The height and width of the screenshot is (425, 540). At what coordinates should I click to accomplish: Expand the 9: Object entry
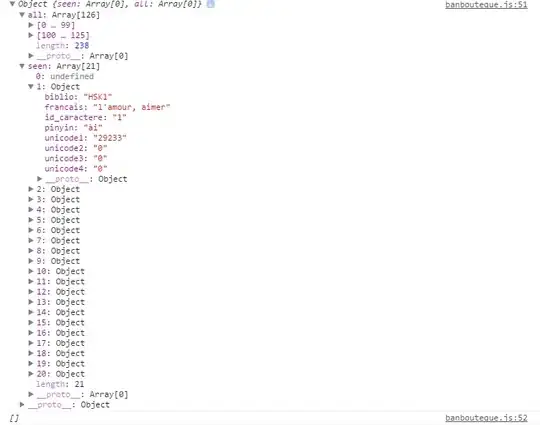(x=31, y=261)
